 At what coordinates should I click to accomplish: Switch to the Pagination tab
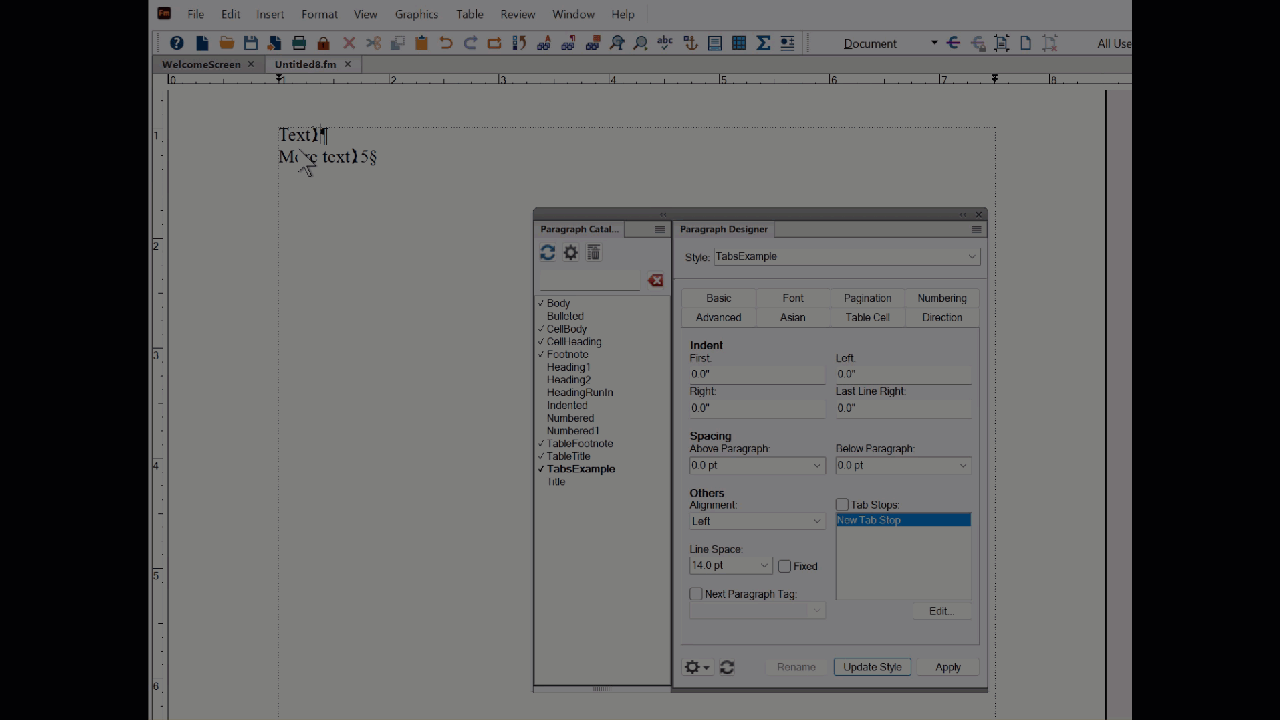(867, 298)
